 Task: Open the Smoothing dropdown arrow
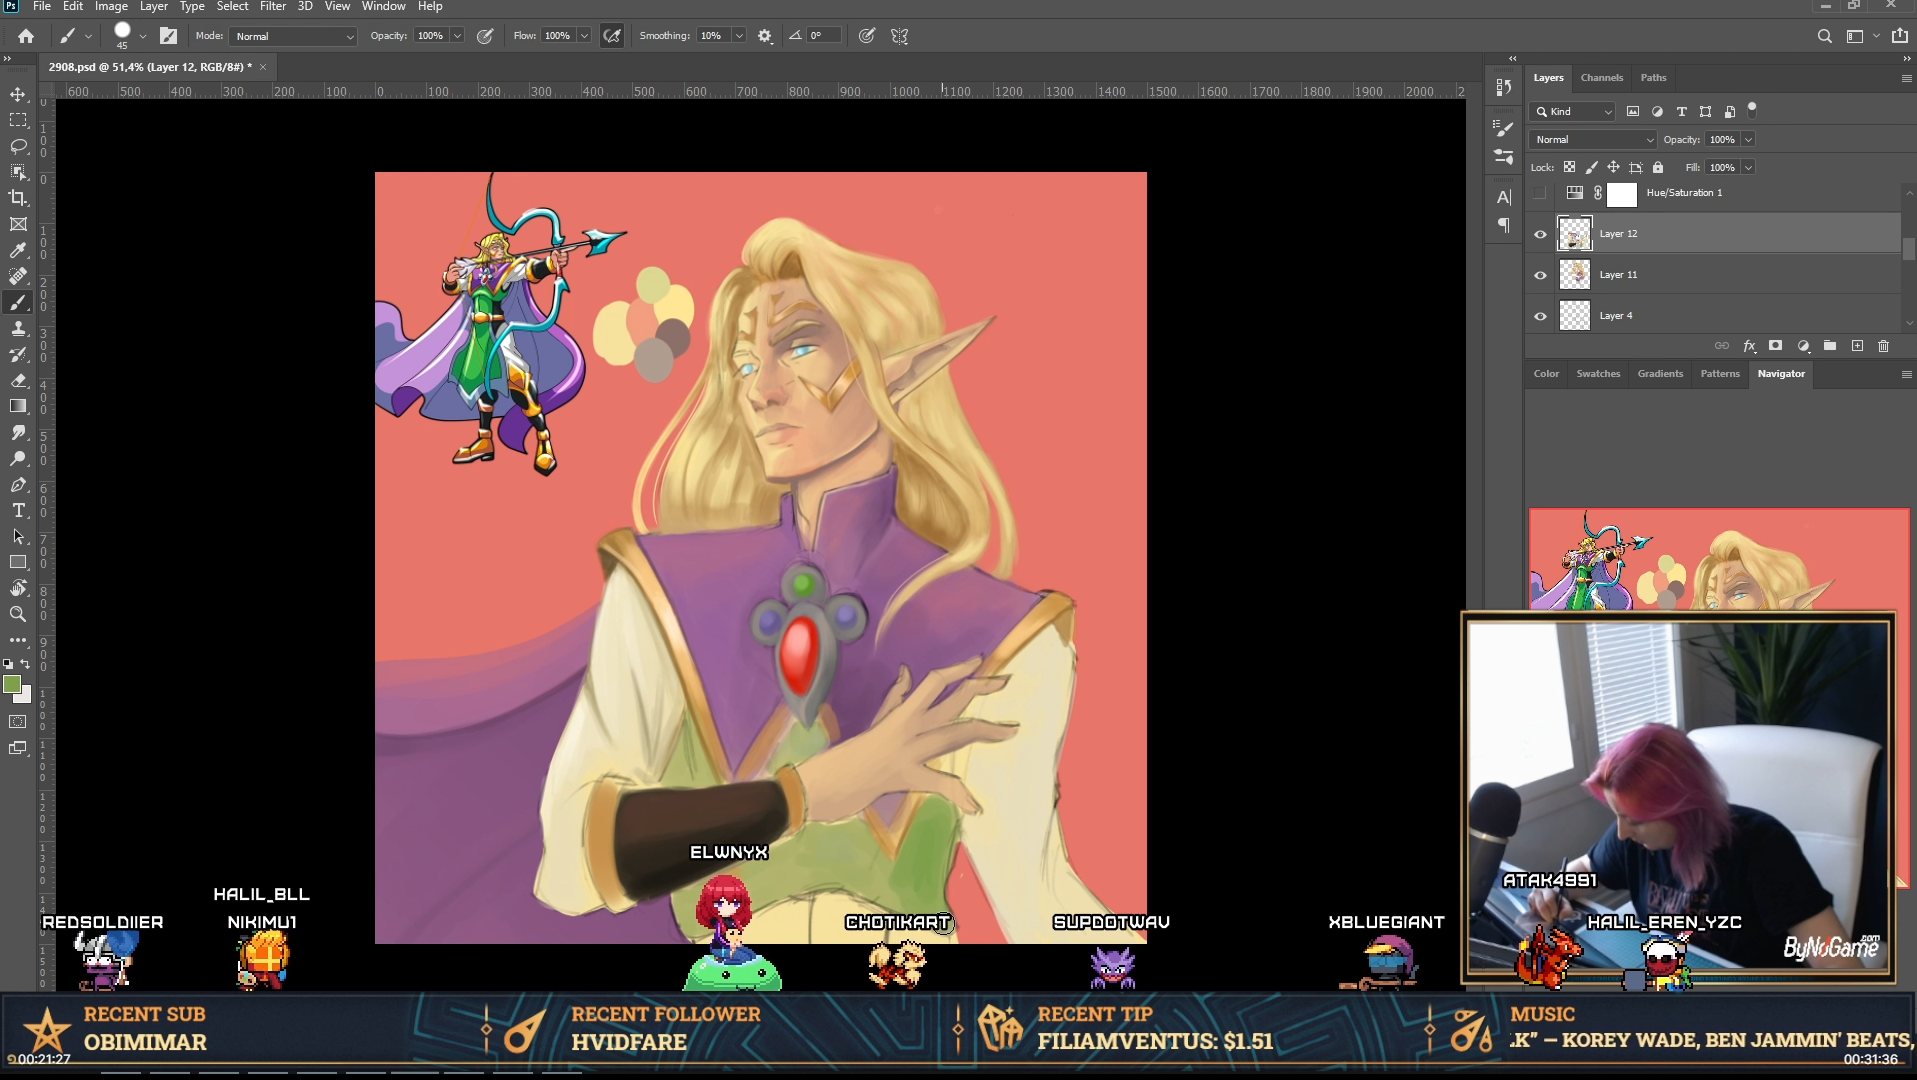coord(739,36)
